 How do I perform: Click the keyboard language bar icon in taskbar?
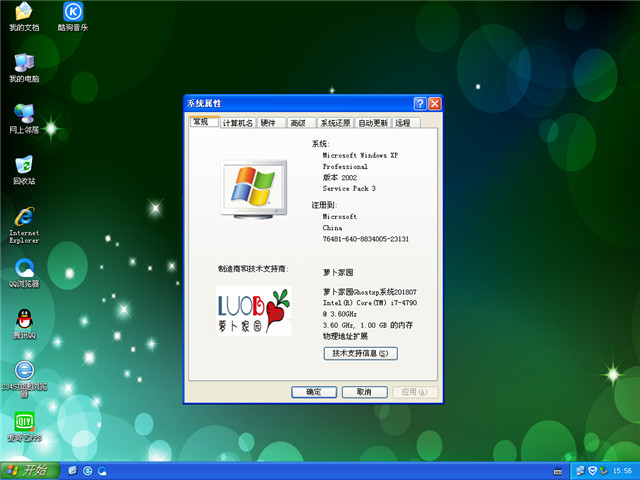tap(558, 471)
